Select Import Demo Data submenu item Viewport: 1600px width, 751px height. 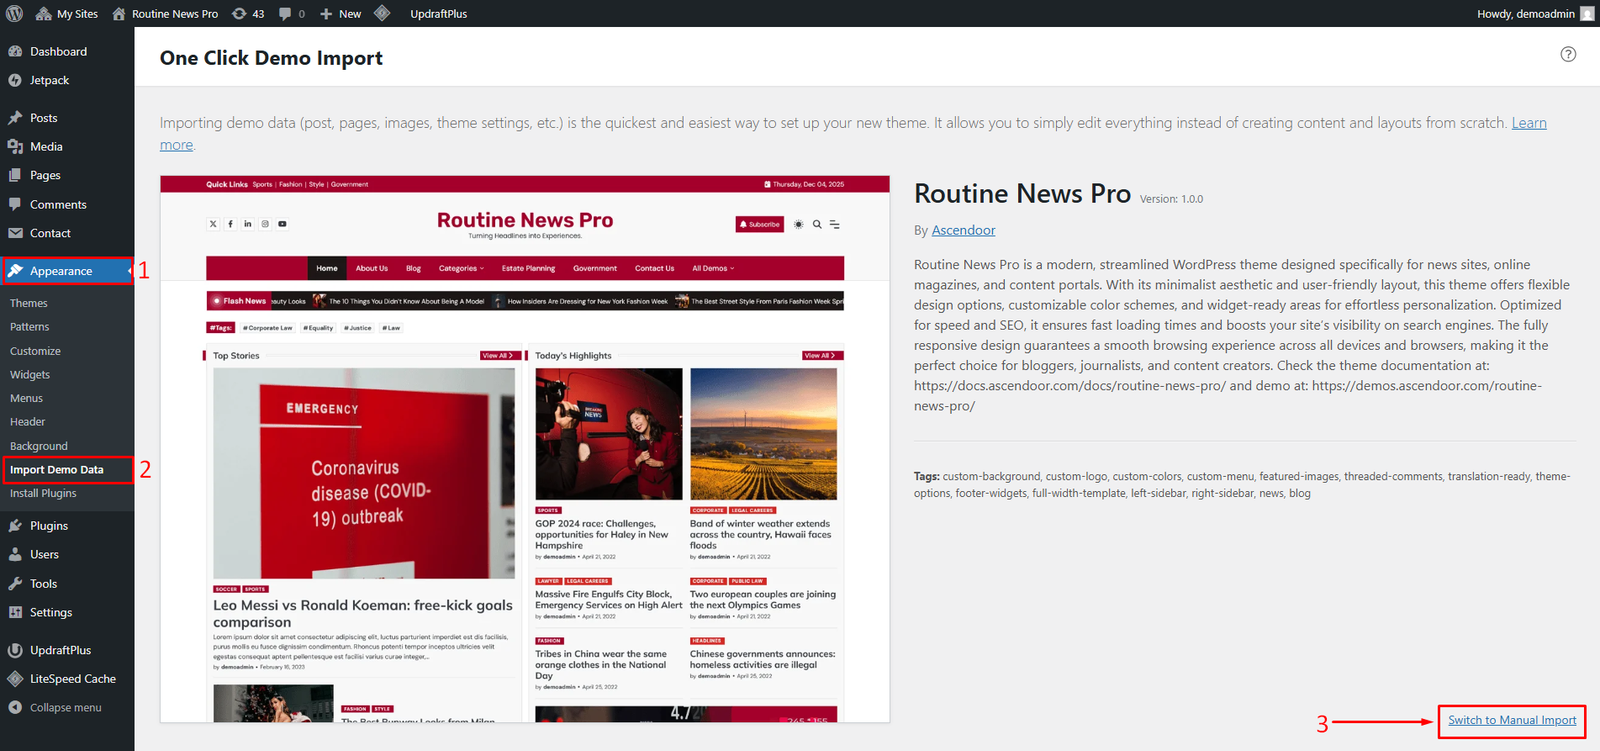[57, 470]
